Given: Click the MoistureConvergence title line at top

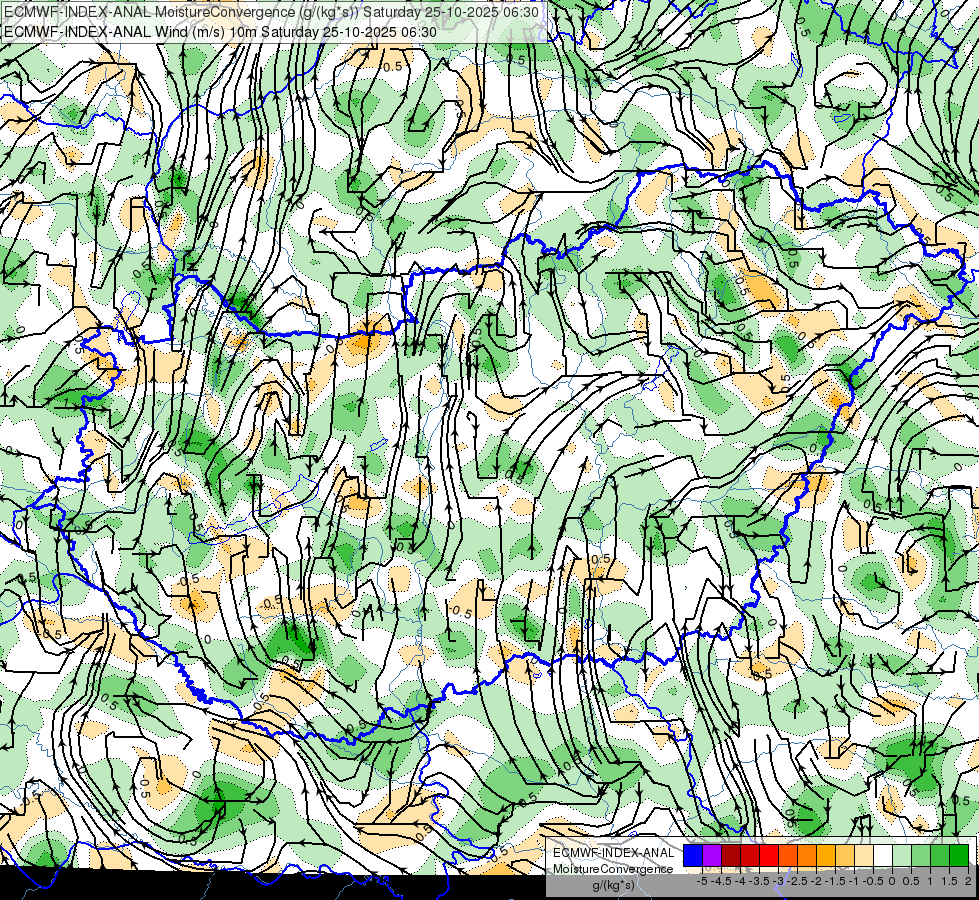Looking at the screenshot, I should click(271, 12).
